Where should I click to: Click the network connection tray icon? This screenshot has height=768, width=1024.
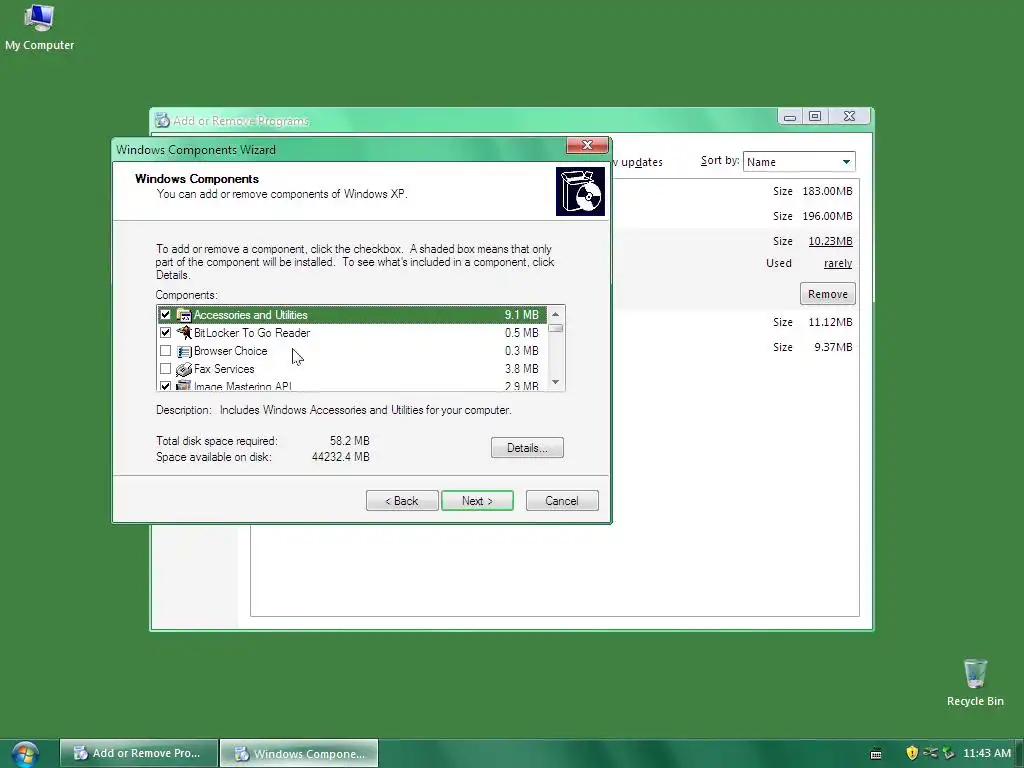click(x=930, y=753)
